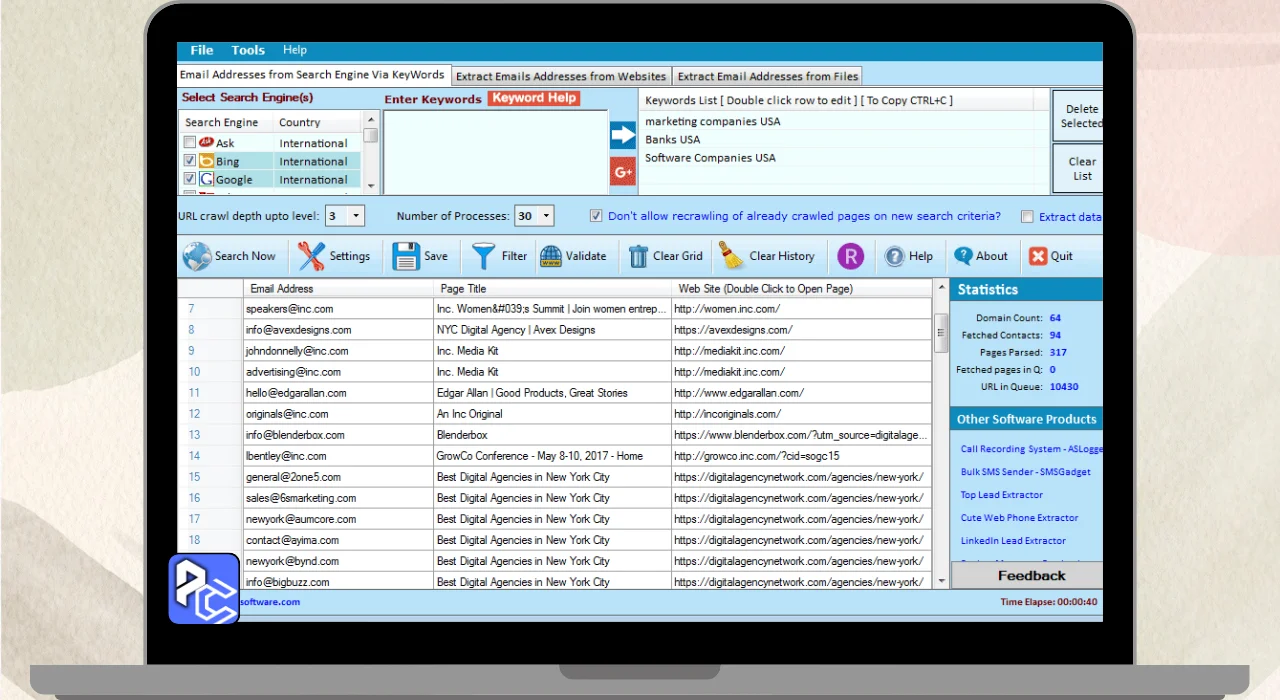Open the Number of Processes dropdown
This screenshot has width=1280, height=700.
click(x=546, y=216)
